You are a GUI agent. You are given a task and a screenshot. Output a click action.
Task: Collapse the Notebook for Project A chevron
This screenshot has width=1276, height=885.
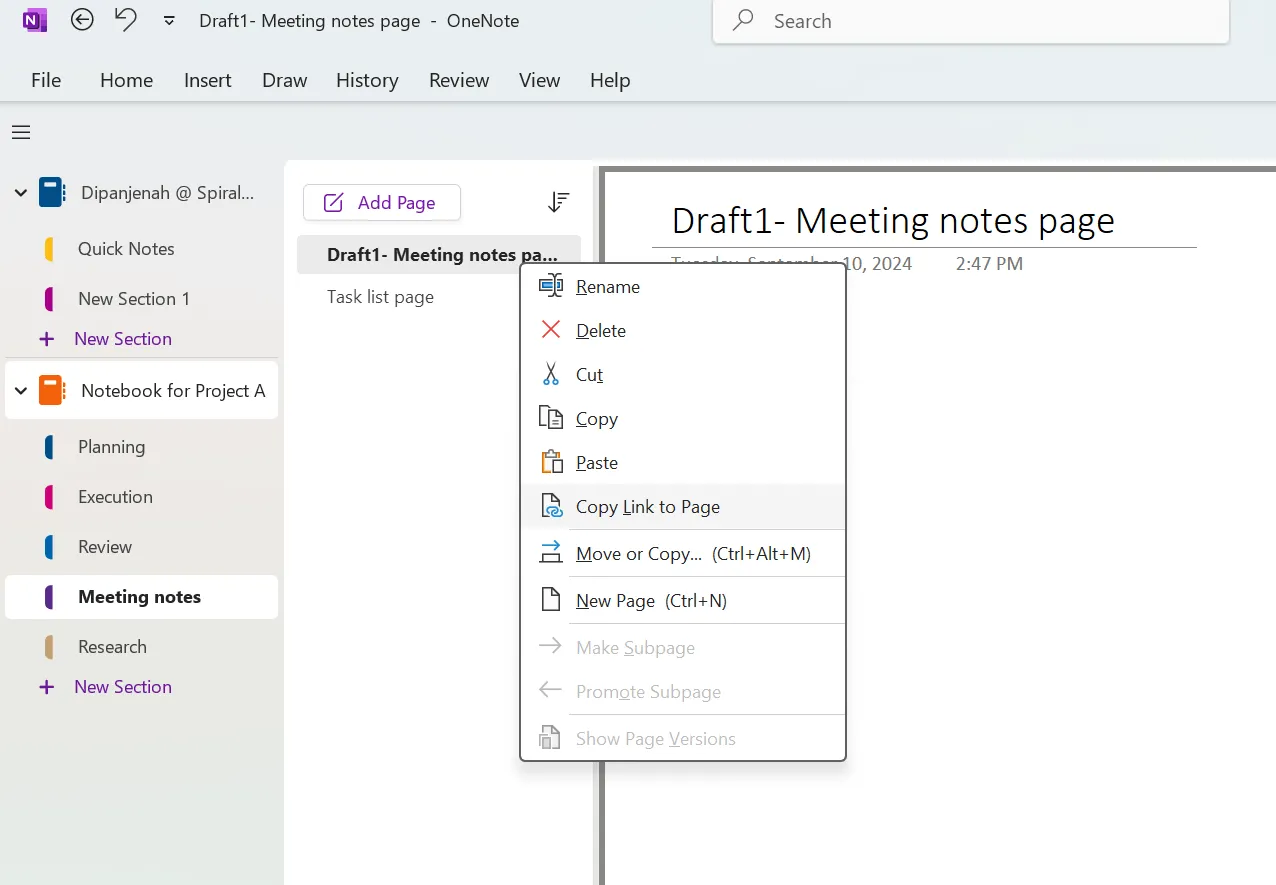[x=21, y=391]
